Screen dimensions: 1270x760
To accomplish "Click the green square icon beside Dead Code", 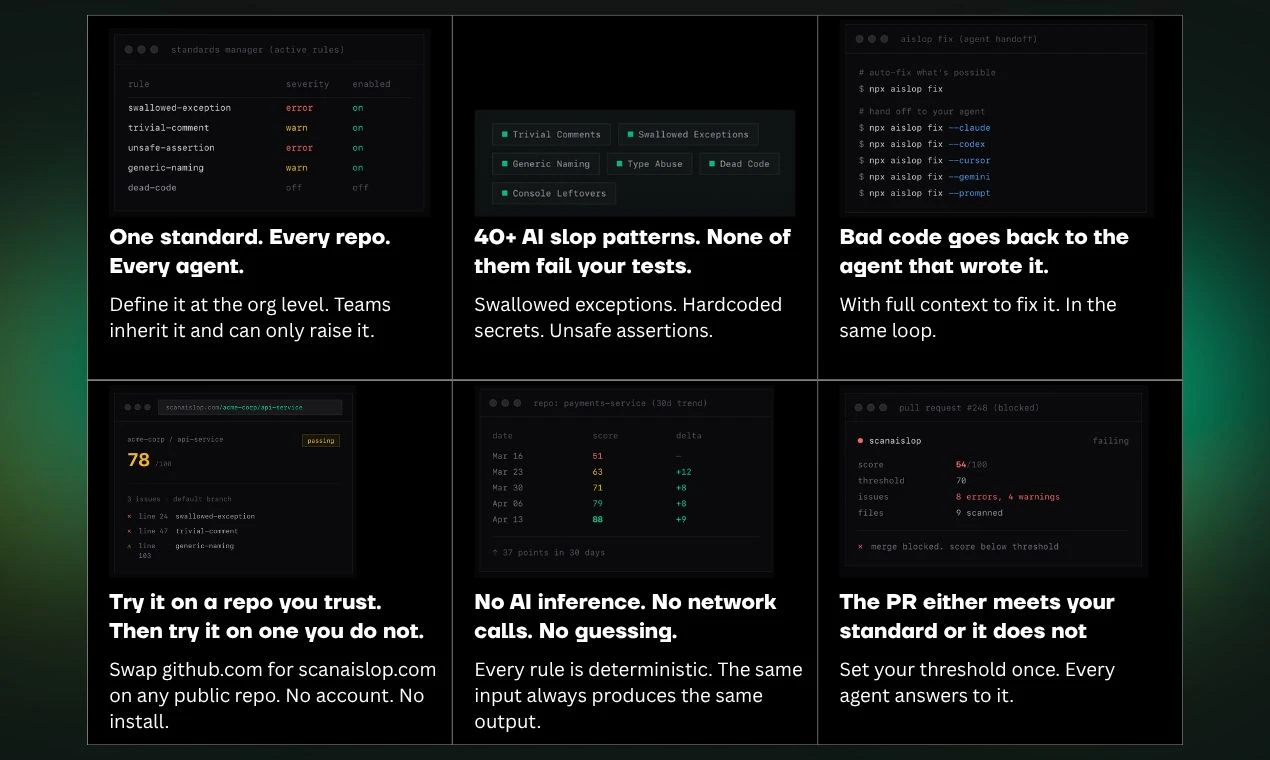I will pos(712,164).
